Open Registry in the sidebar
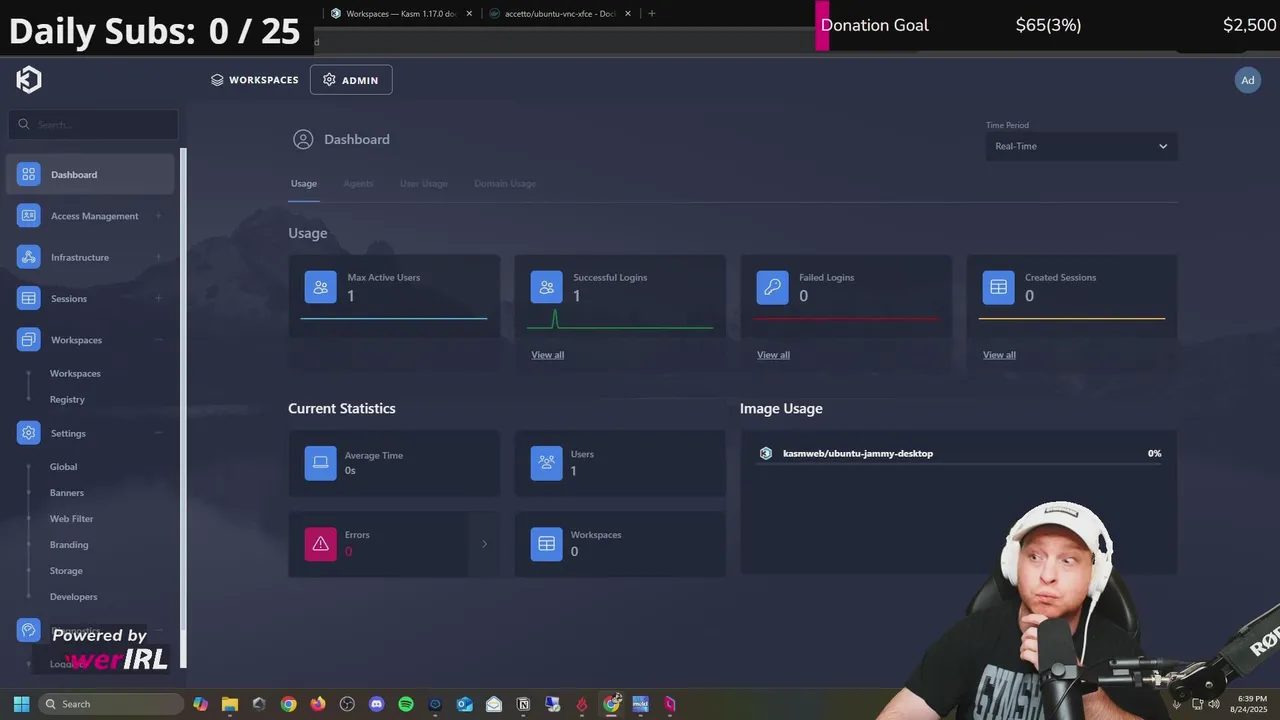This screenshot has height=720, width=1280. [x=67, y=399]
